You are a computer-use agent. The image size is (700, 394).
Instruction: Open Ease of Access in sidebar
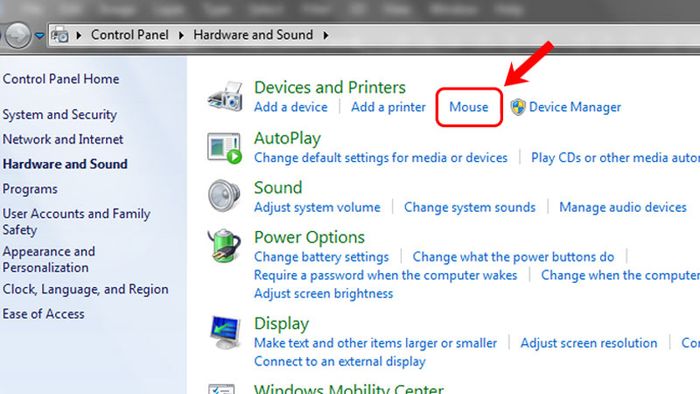[x=43, y=314]
